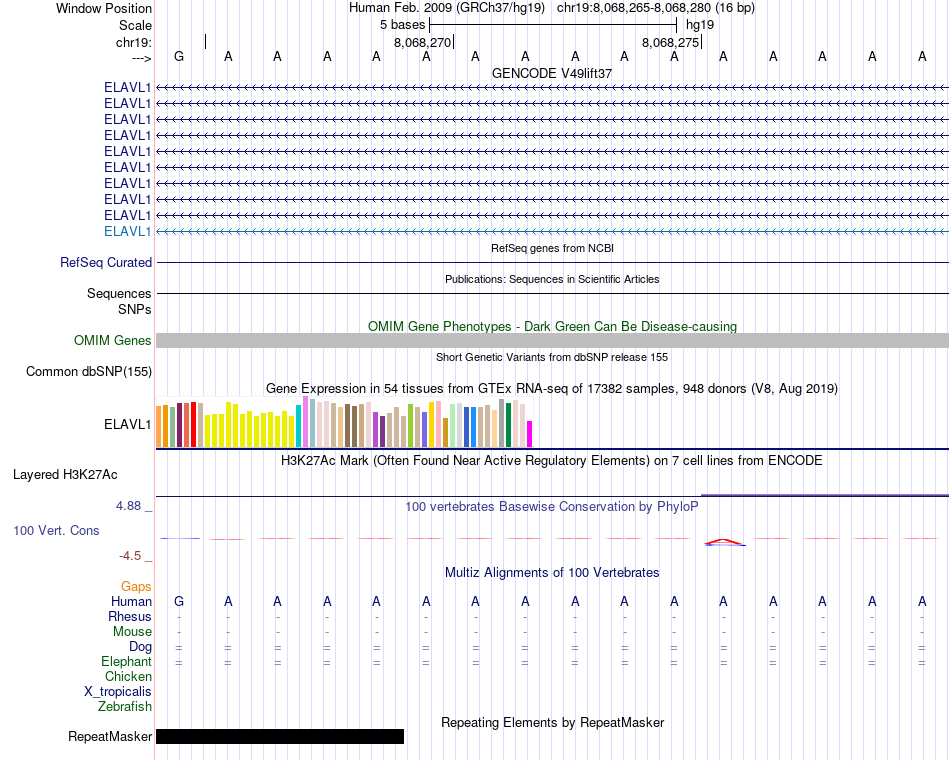Screen dimensions: 950x760
Task: Click the Elephant species label
Action: [x=126, y=661]
